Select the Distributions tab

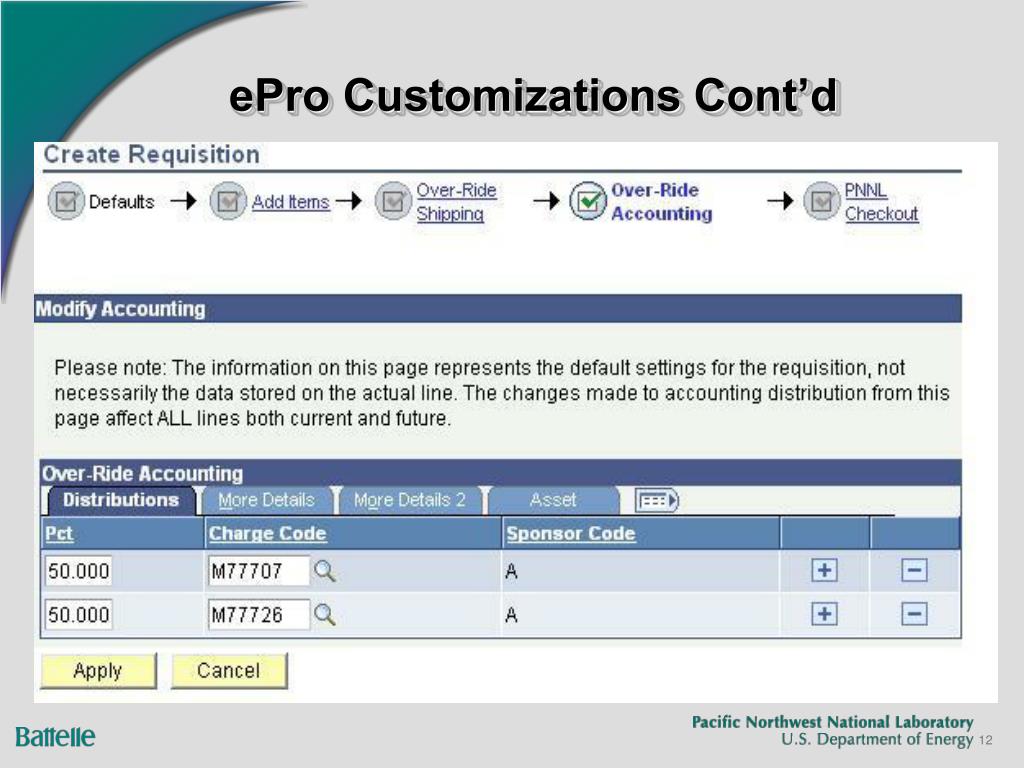[x=121, y=500]
